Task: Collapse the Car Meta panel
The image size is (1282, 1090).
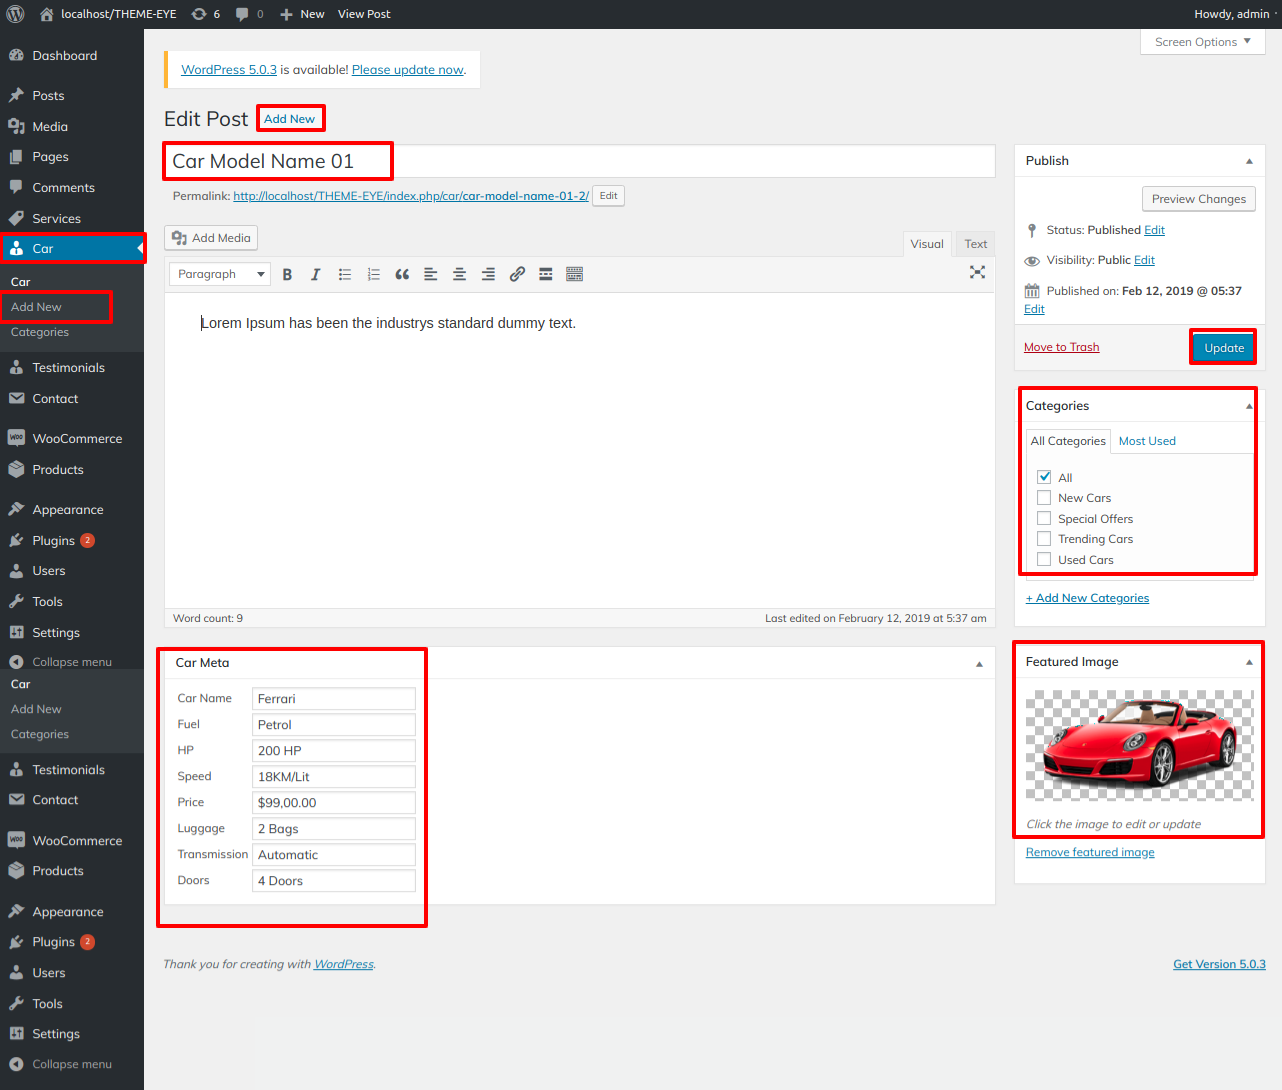Action: point(979,664)
